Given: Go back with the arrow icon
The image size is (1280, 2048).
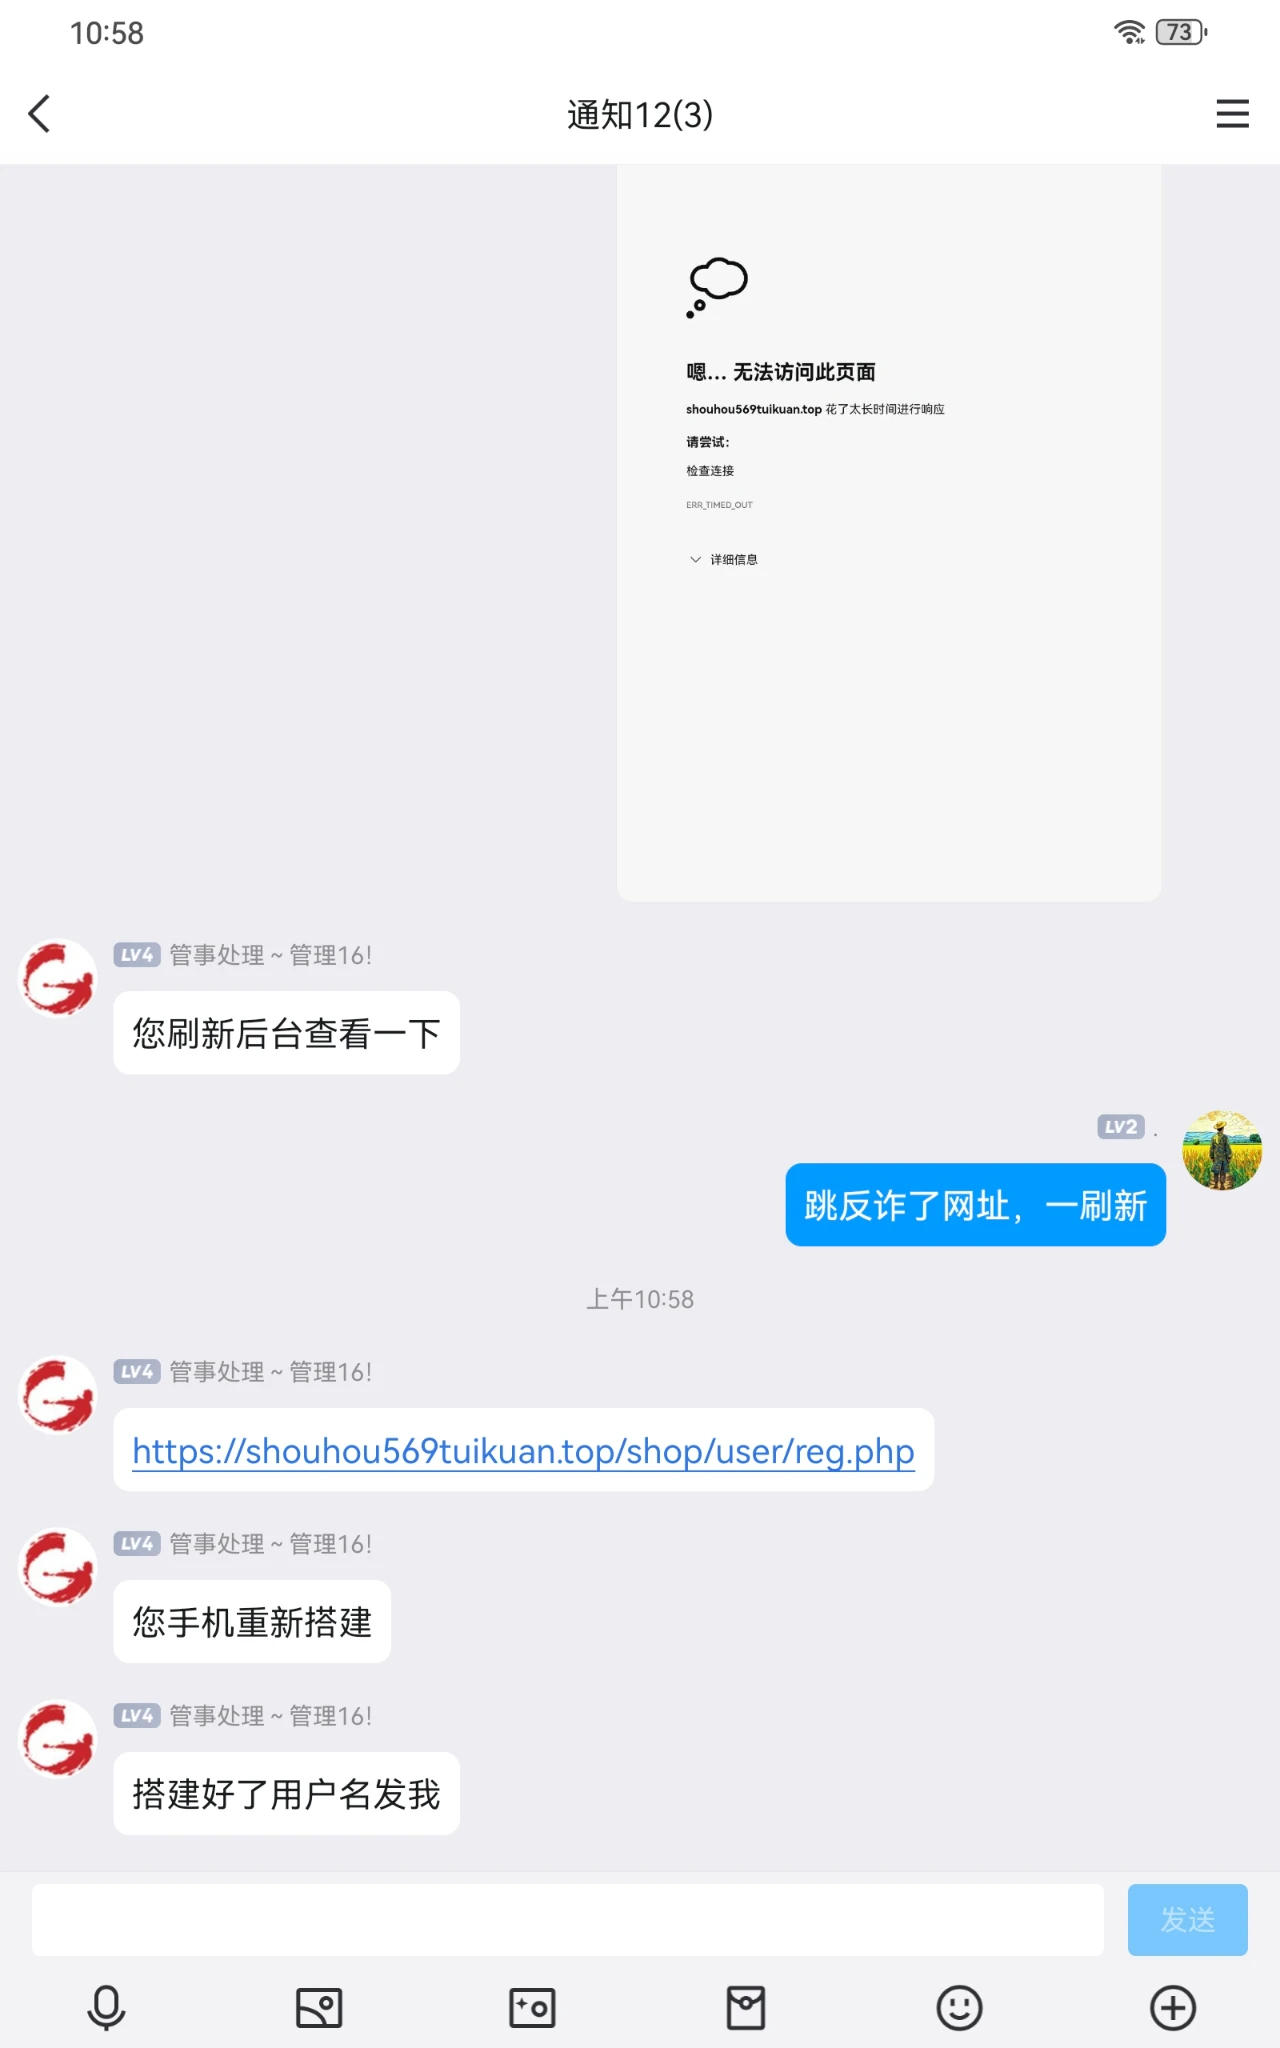Looking at the screenshot, I should (x=40, y=114).
